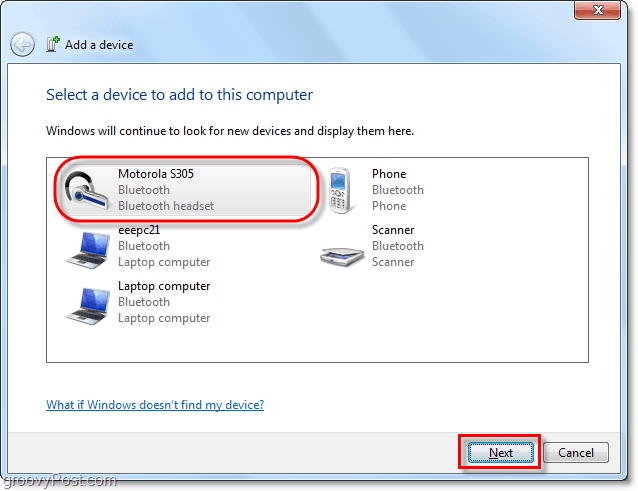Click the eeepc21 laptop icon
The width and height of the screenshot is (638, 491).
(x=88, y=250)
